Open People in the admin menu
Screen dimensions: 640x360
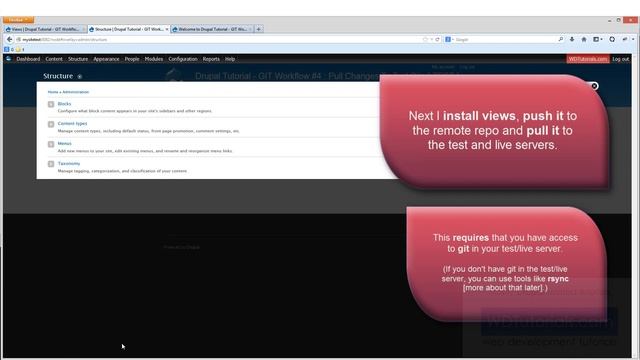(x=132, y=59)
